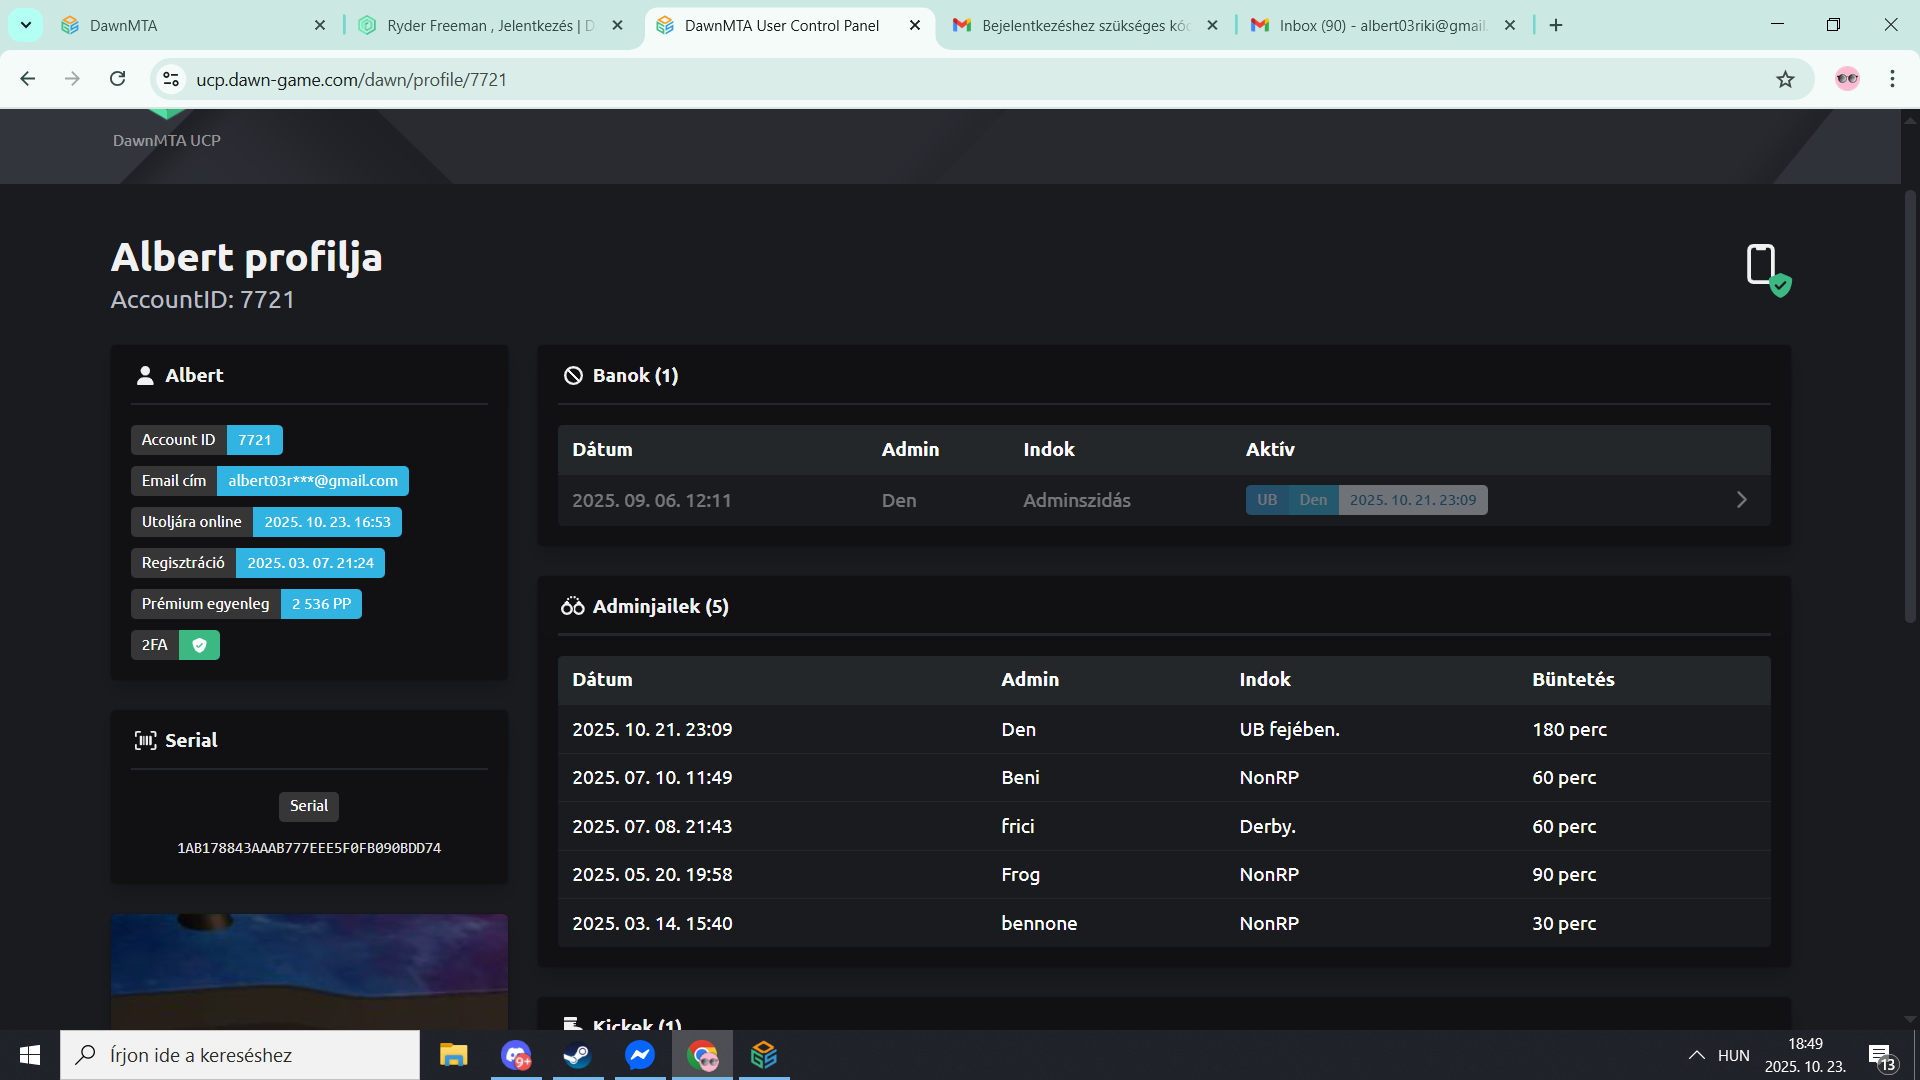The width and height of the screenshot is (1920, 1080).
Task: Switch to Ryder Freeman Jelentkezés tab
Action: coord(490,25)
